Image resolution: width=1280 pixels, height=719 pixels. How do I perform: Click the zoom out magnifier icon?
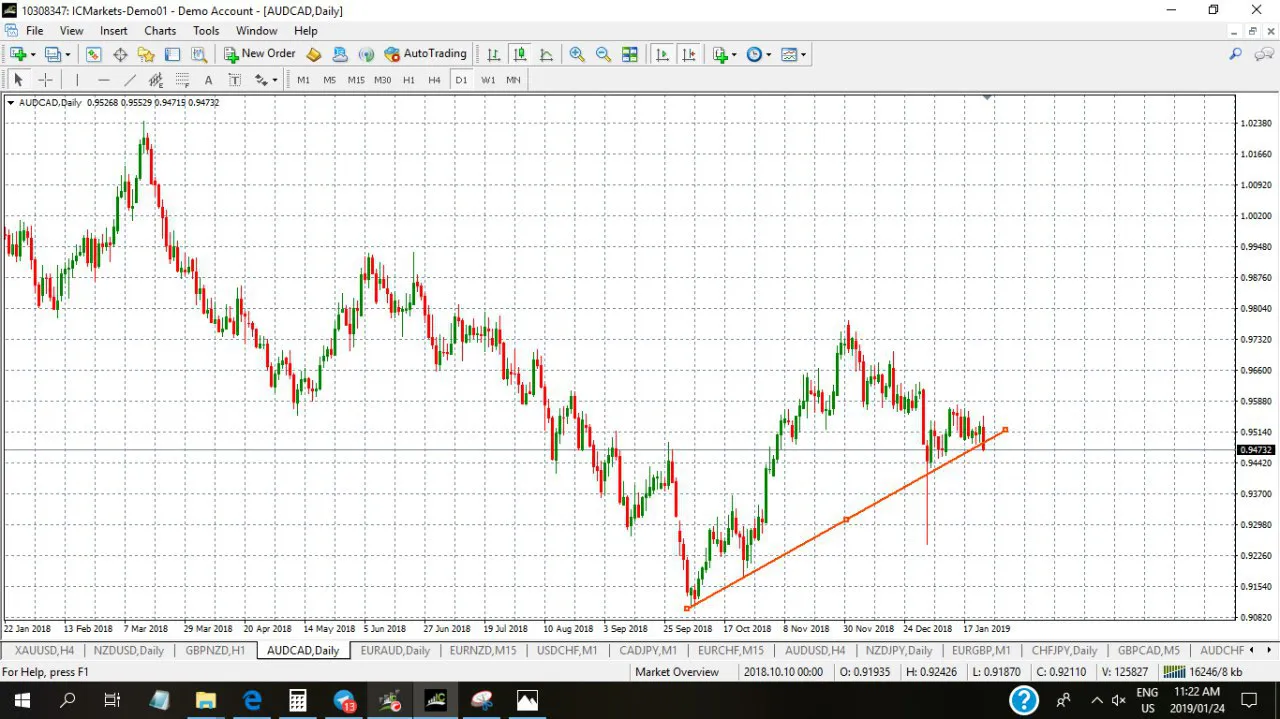coord(603,54)
